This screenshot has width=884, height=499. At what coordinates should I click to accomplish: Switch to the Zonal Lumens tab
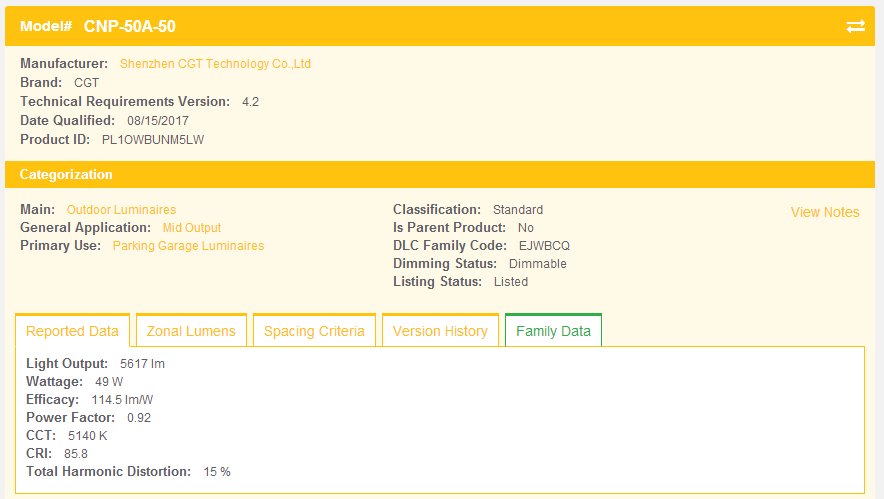coord(191,331)
